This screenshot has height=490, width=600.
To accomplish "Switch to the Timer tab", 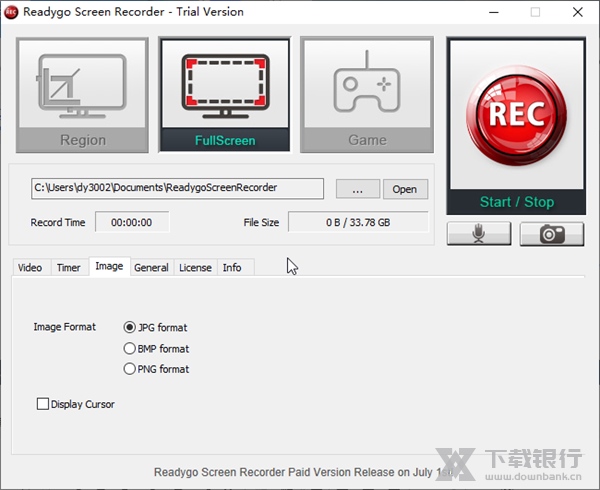I will pyautogui.click(x=68, y=267).
